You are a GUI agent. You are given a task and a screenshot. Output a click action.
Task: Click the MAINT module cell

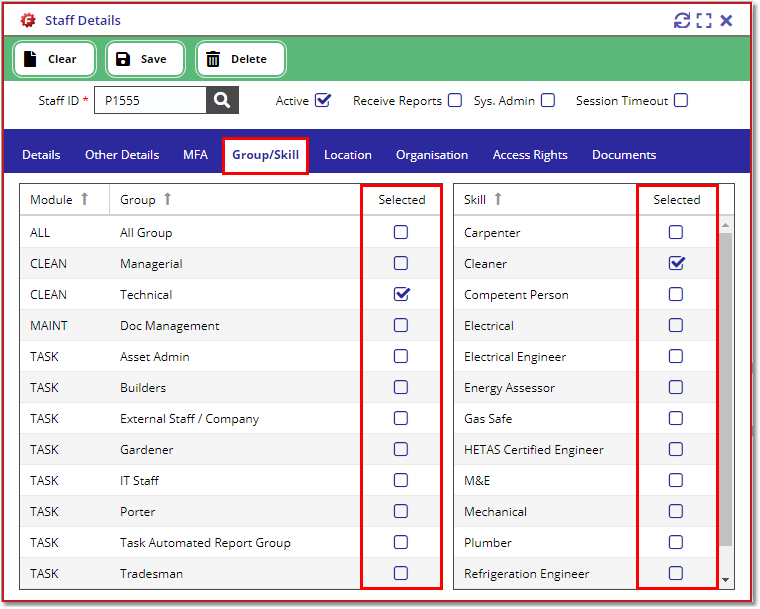coord(48,325)
